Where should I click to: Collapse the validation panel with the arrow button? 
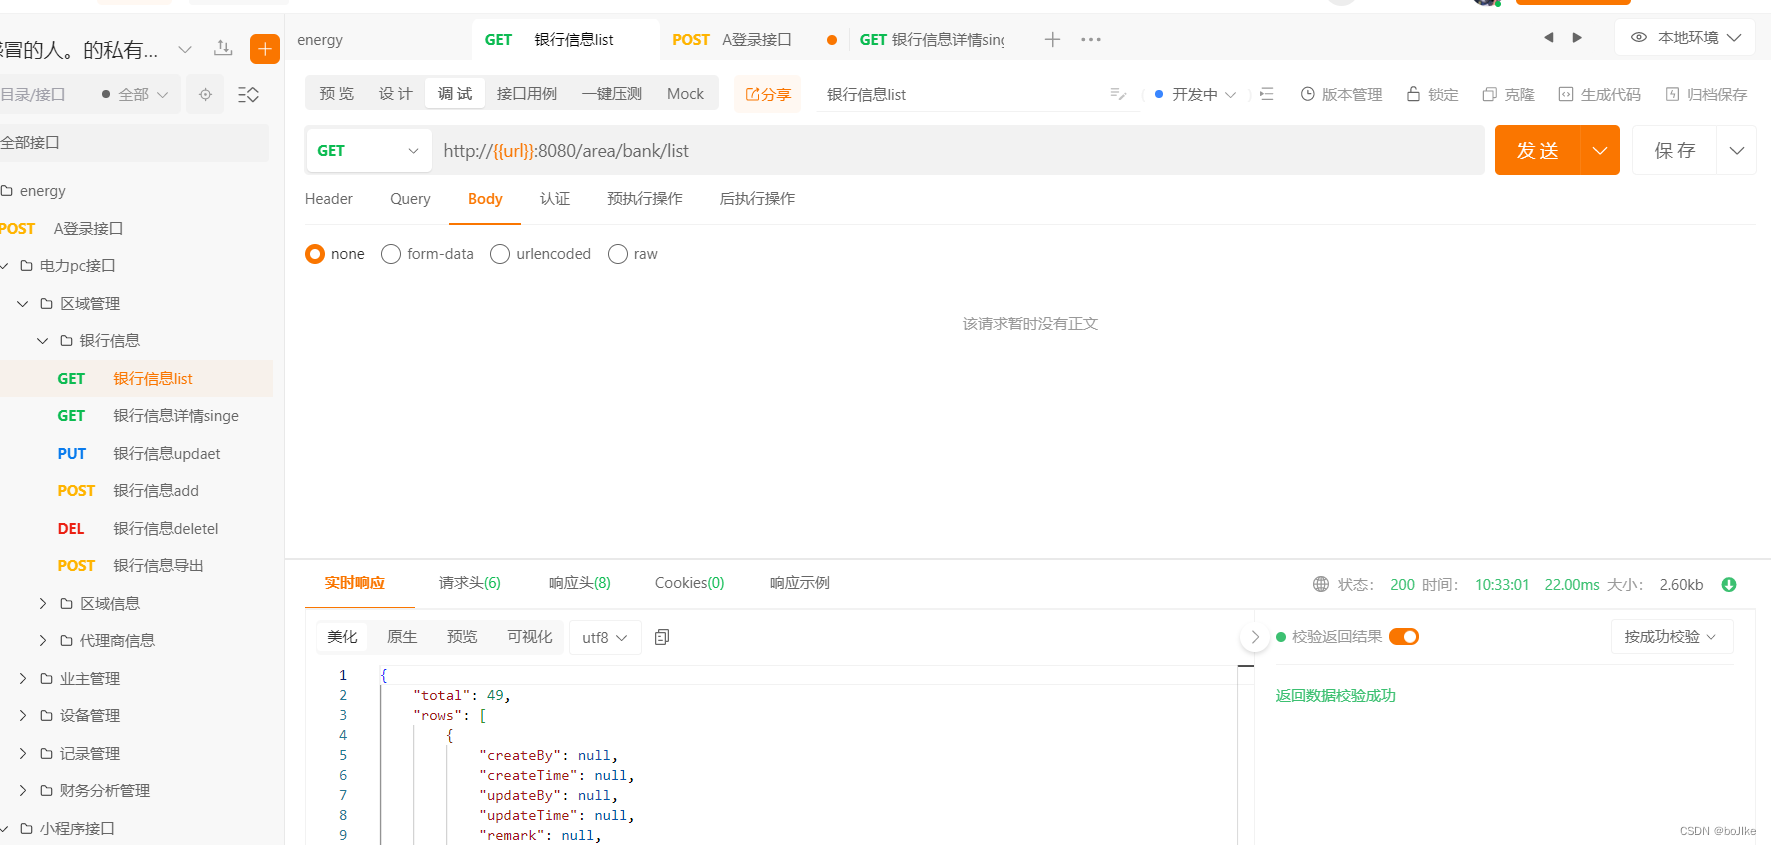[x=1255, y=637]
